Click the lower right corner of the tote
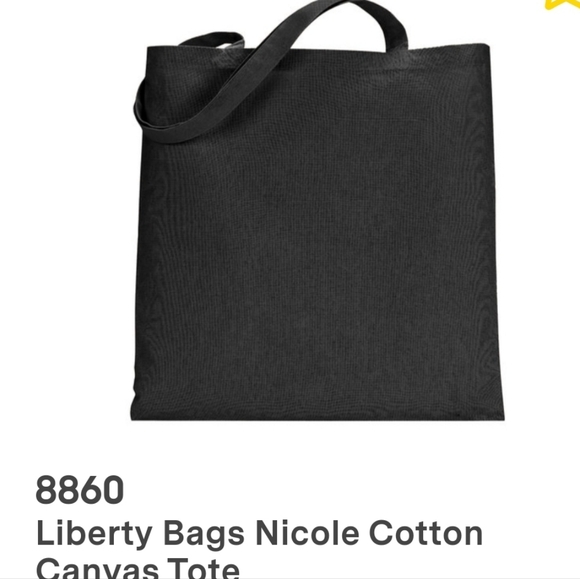Image resolution: width=580 pixels, height=579 pixels. click(498, 413)
